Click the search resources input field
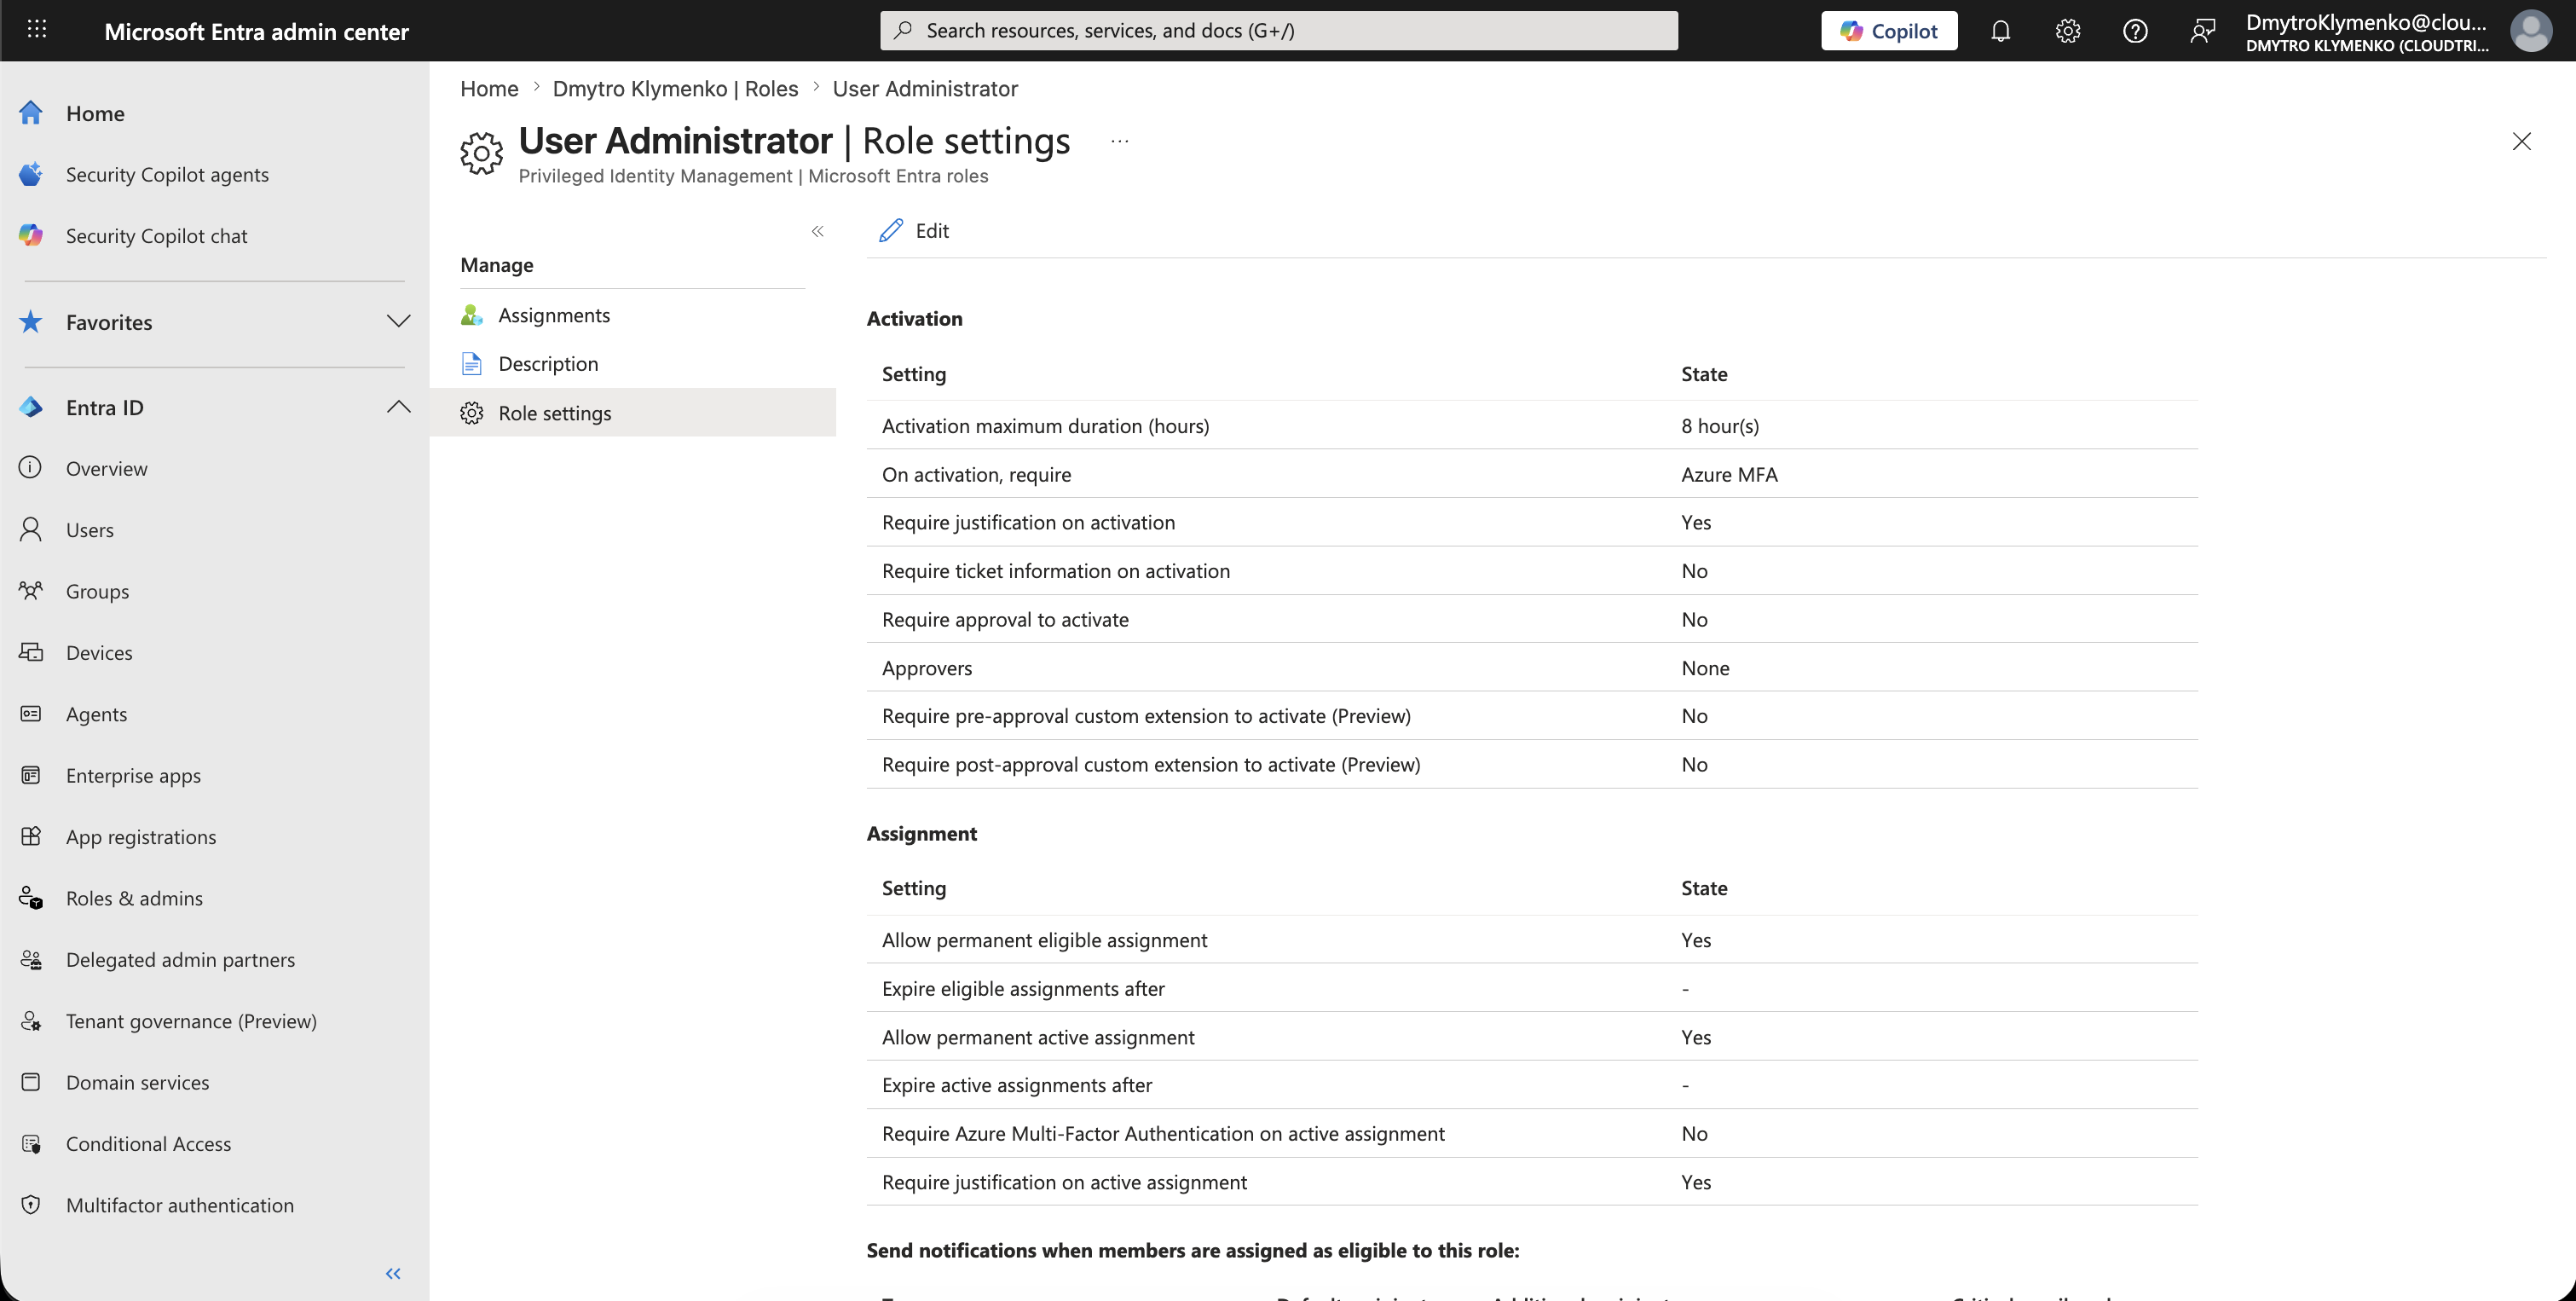The width and height of the screenshot is (2576, 1301). pyautogui.click(x=1278, y=31)
